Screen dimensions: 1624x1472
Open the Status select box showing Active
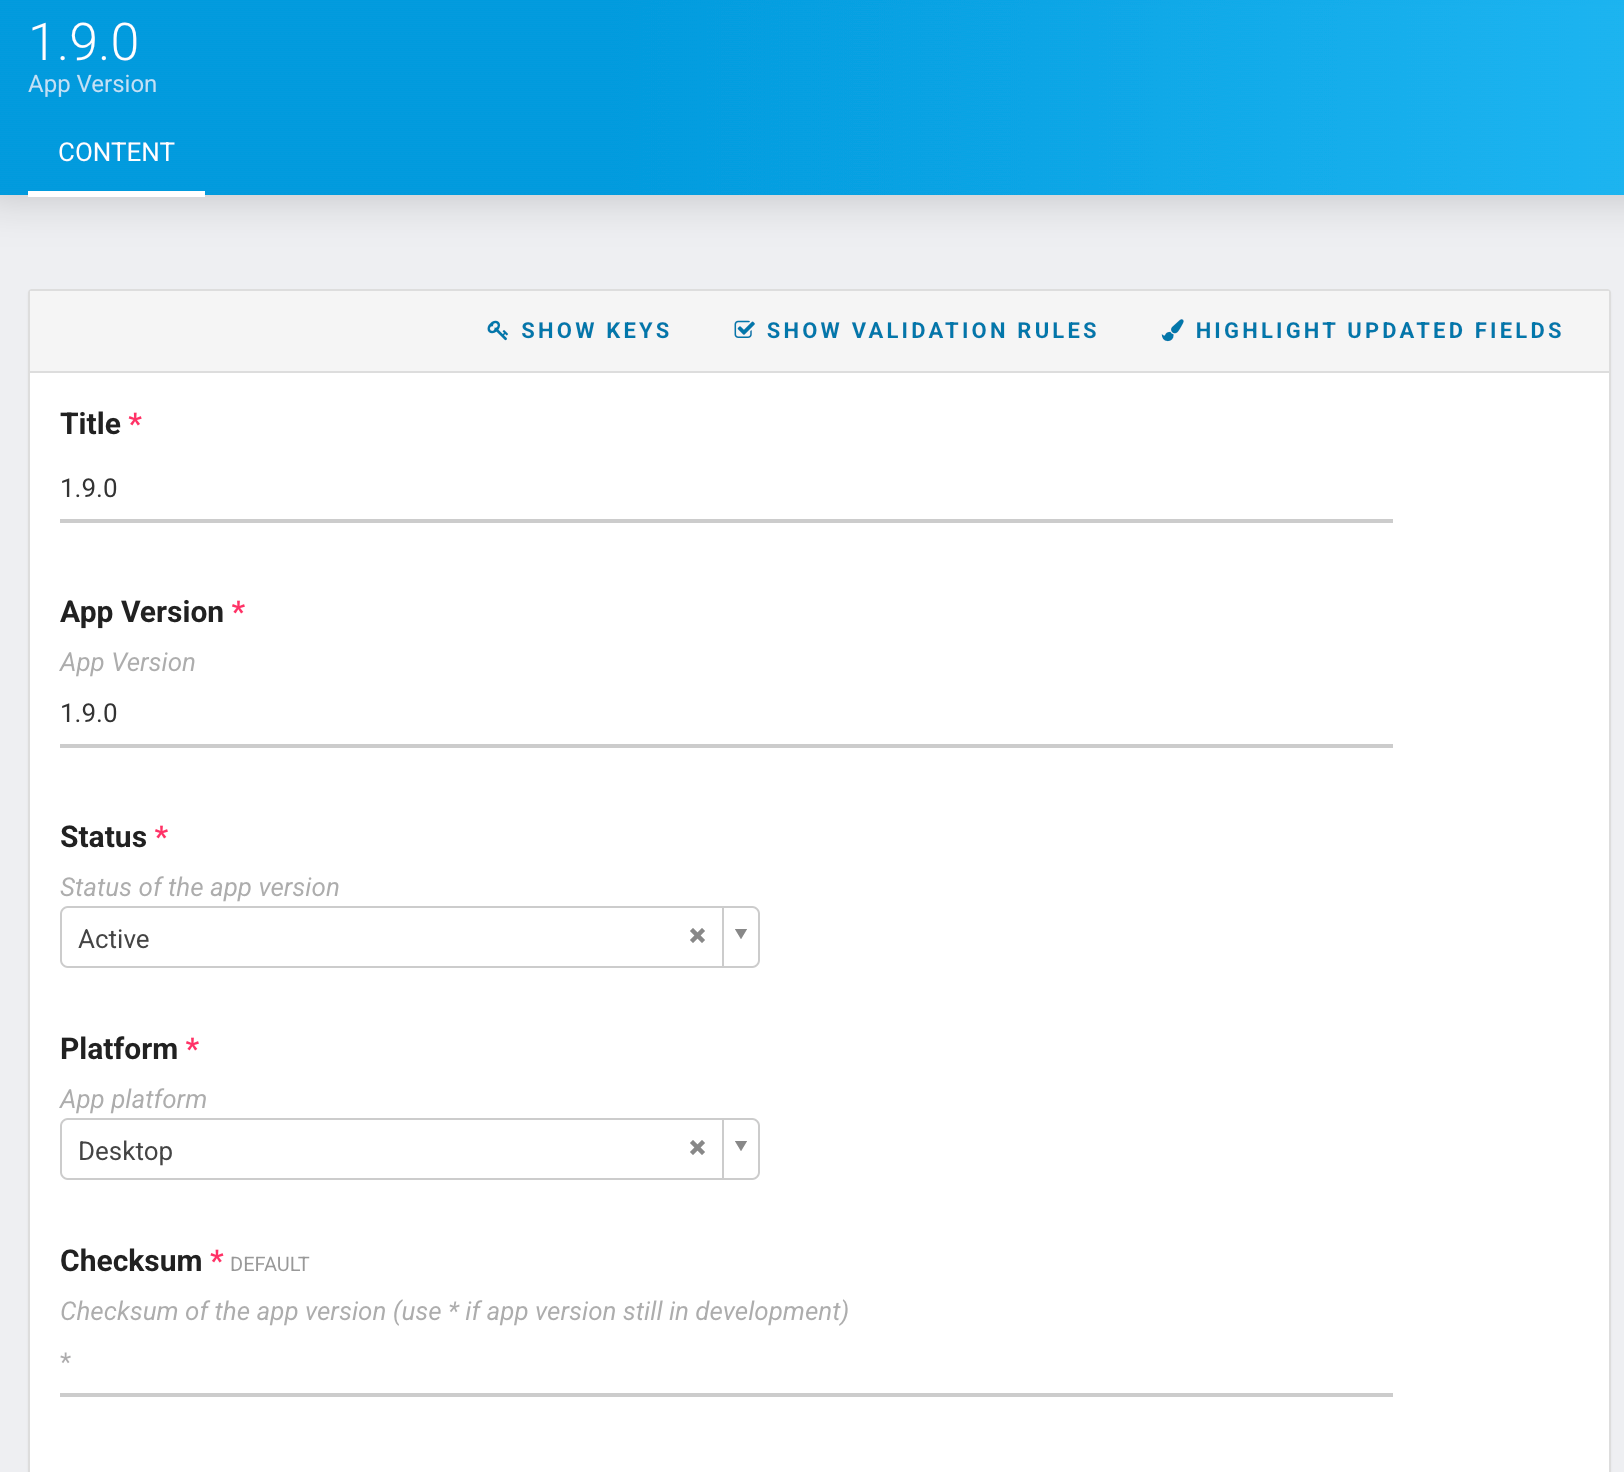point(370,938)
